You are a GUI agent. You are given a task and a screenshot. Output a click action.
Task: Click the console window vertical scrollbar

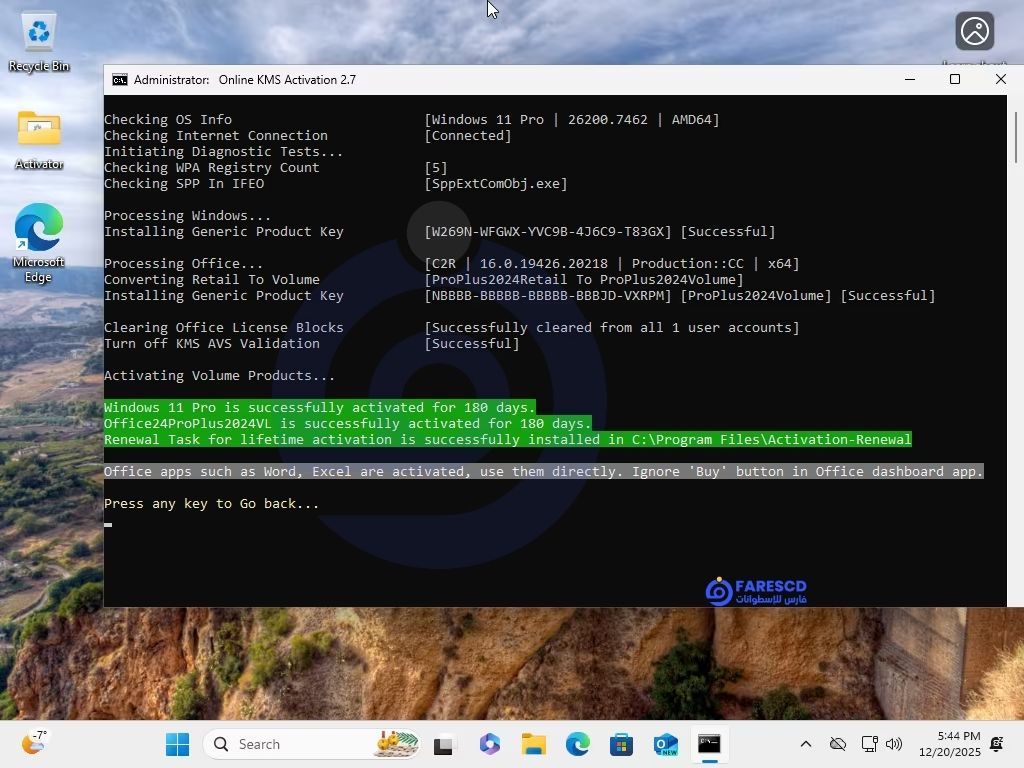point(1015,138)
